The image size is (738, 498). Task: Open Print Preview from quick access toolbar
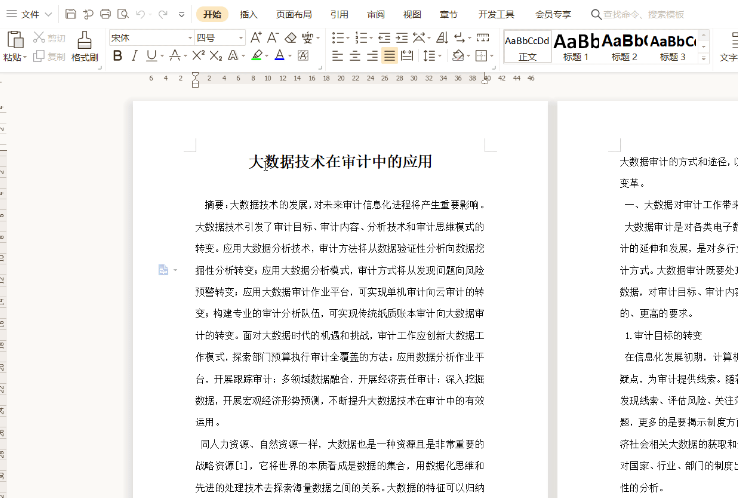click(121, 14)
